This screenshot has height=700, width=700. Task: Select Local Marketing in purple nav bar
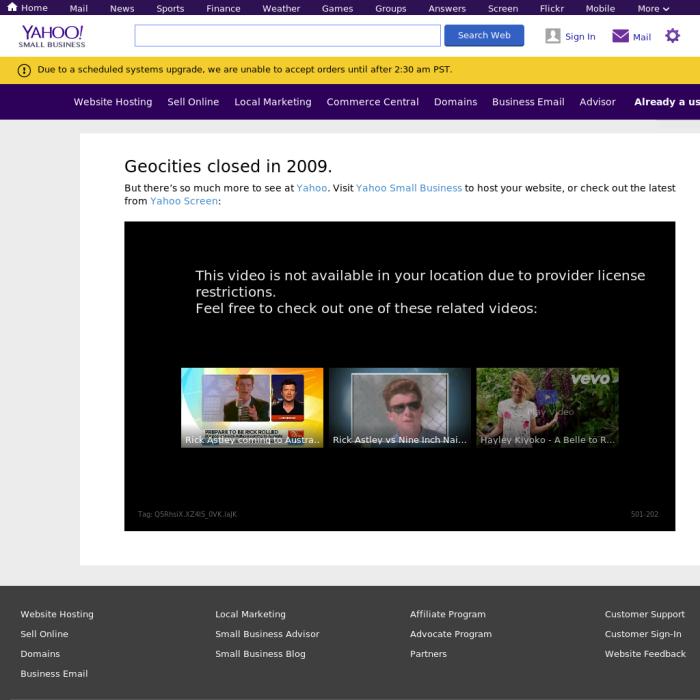click(x=273, y=102)
